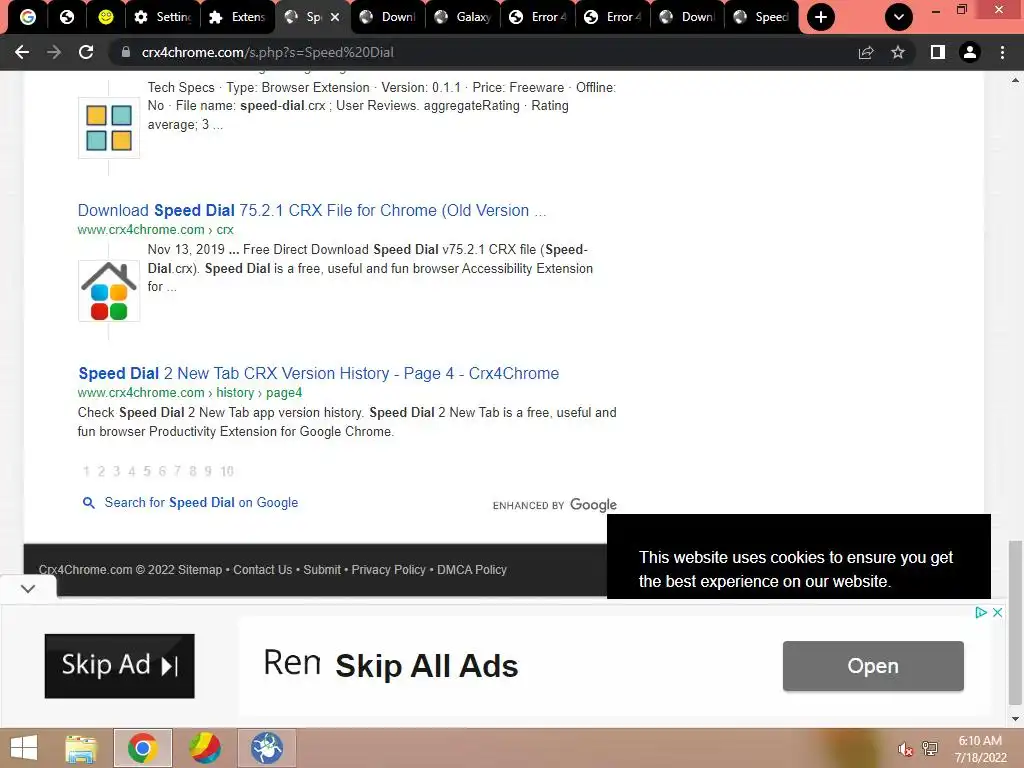The height and width of the screenshot is (768, 1024).
Task: Click the forward navigation arrow
Action: [x=54, y=52]
